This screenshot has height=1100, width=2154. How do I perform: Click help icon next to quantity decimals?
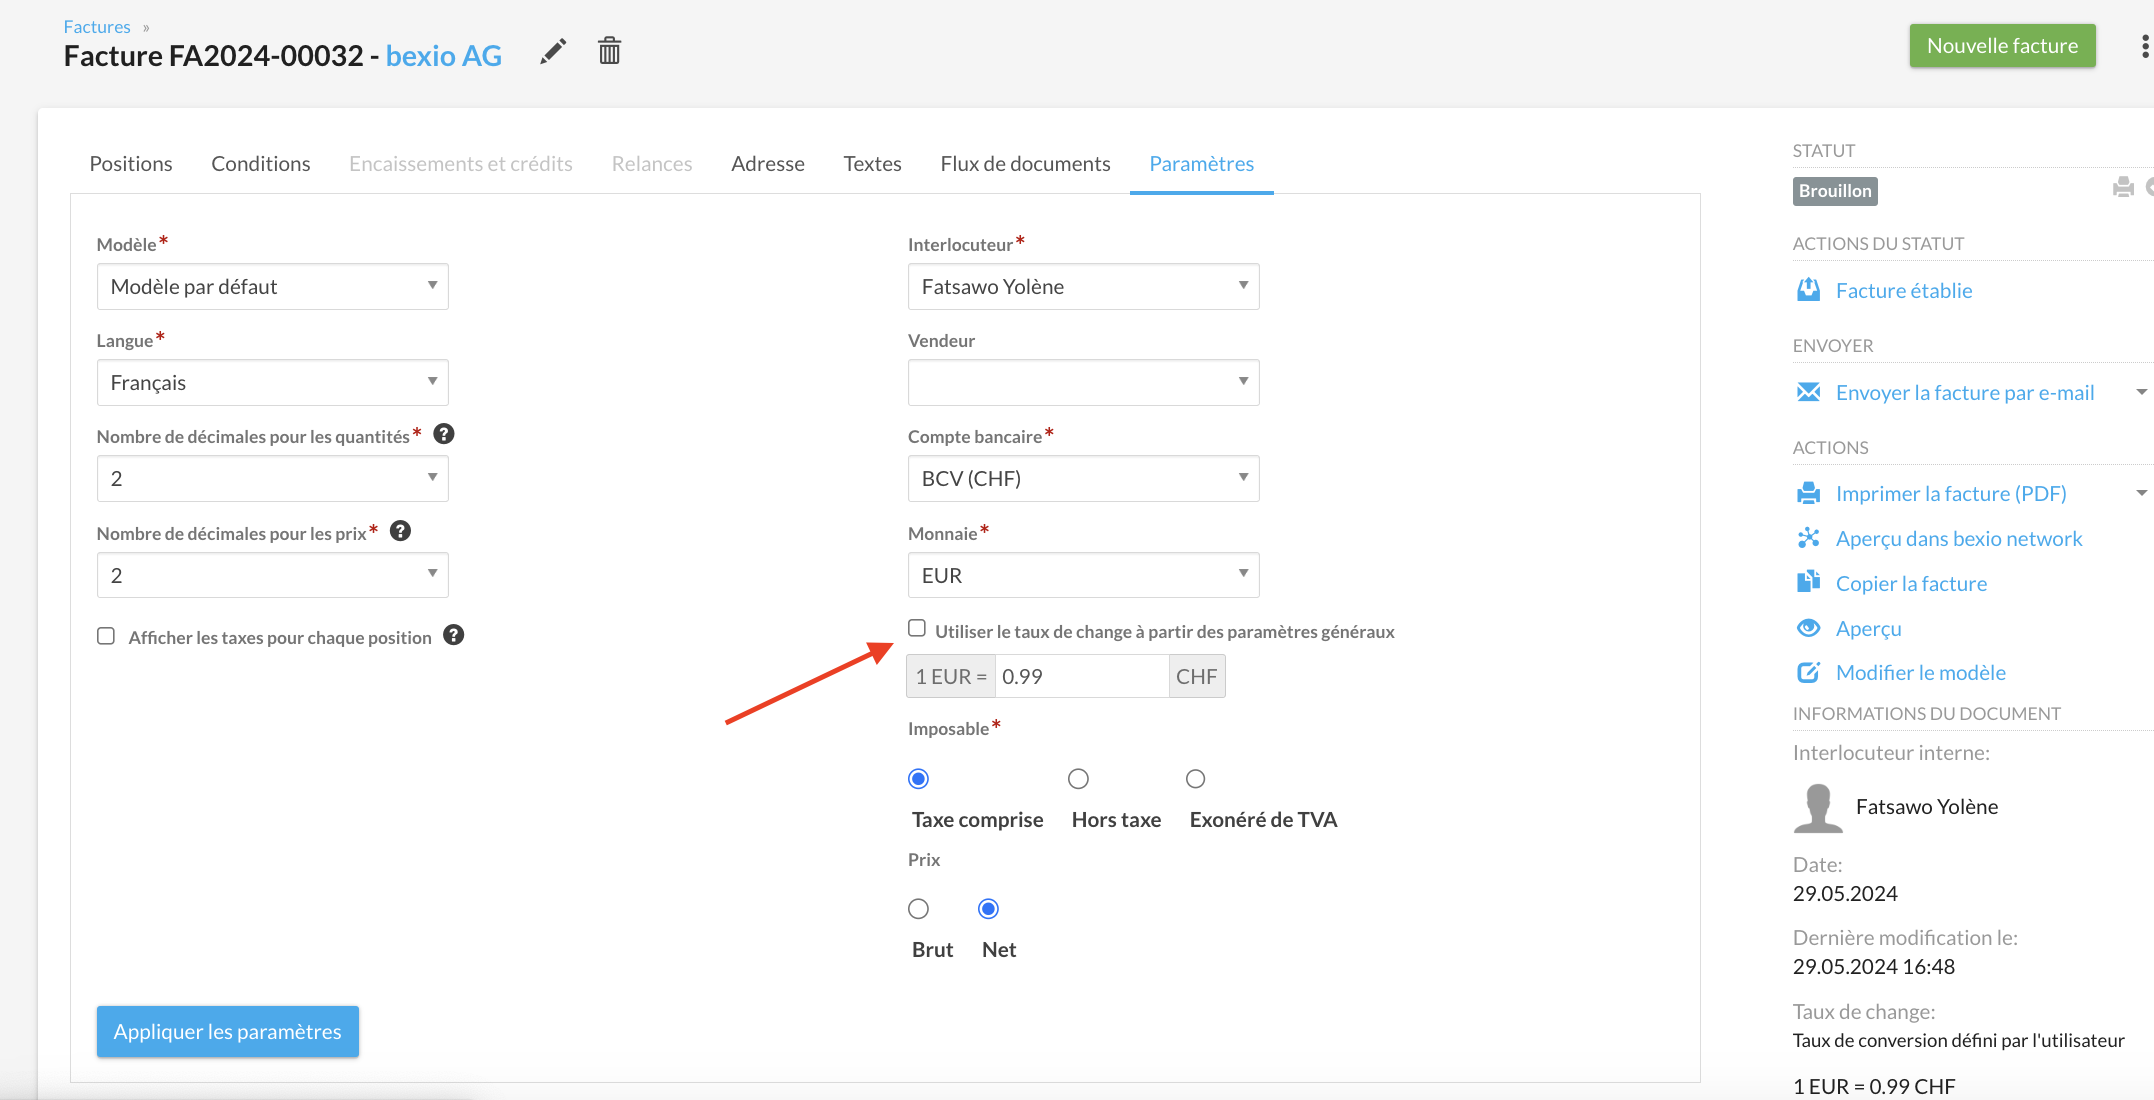(444, 434)
